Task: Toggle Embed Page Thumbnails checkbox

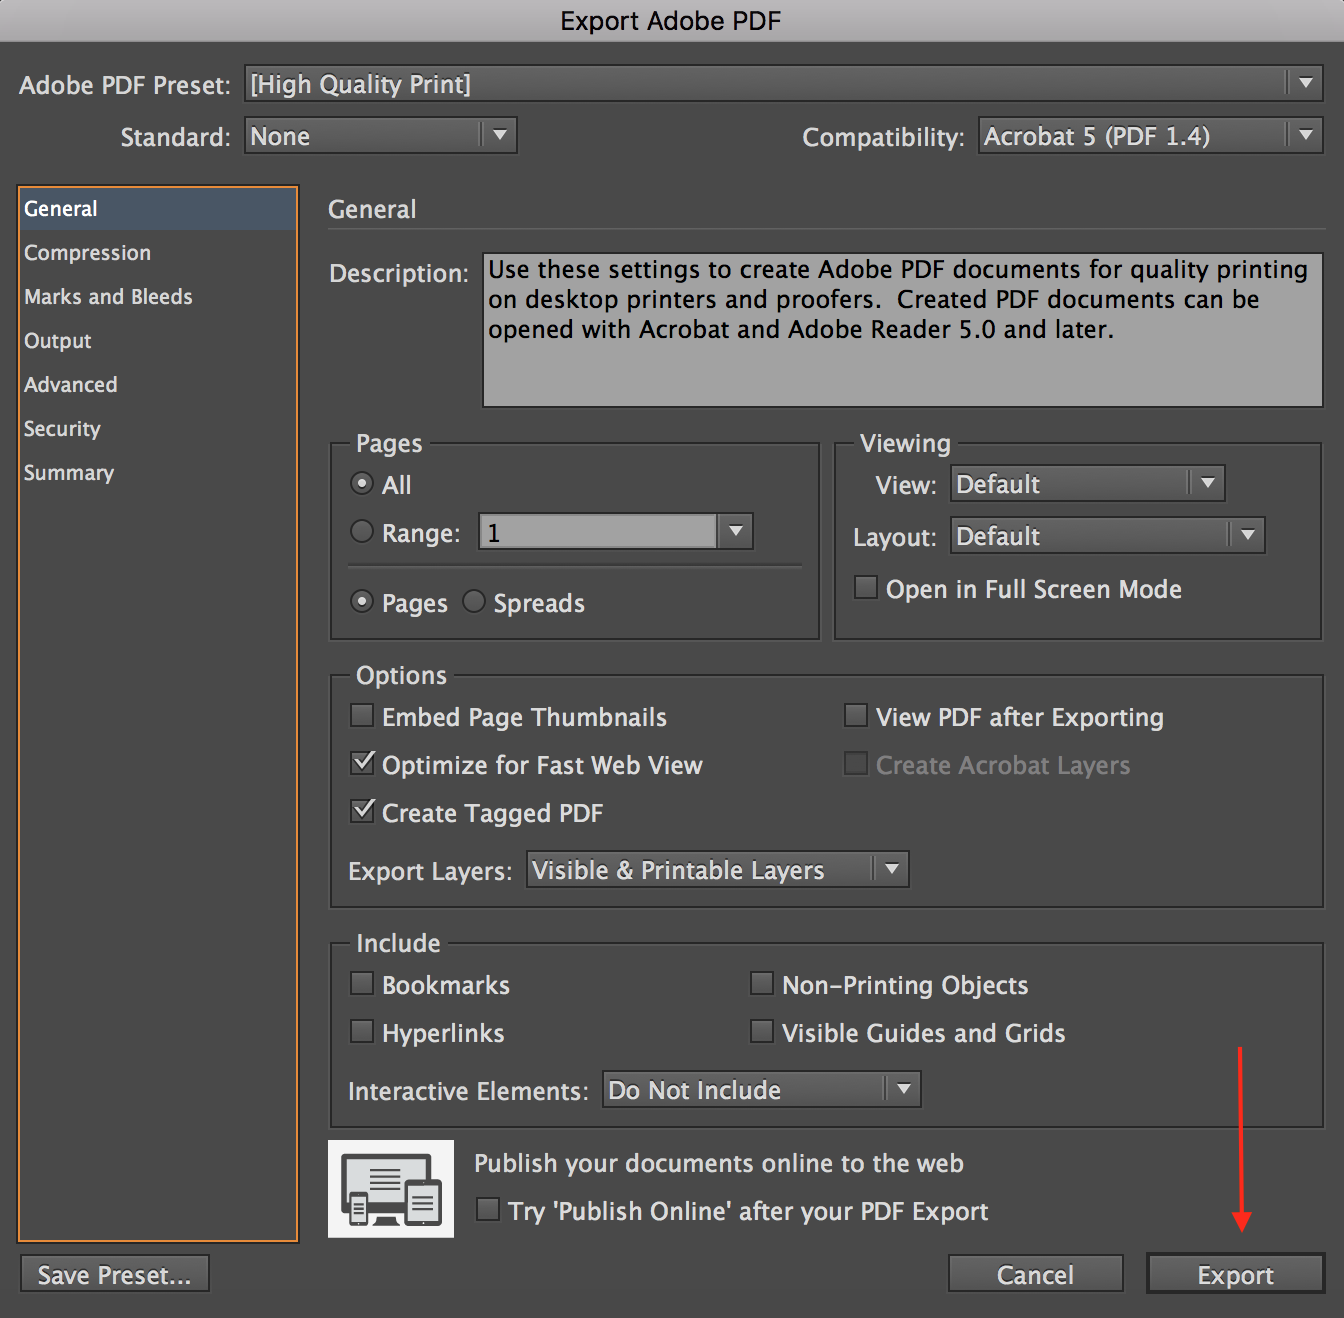Action: (362, 716)
